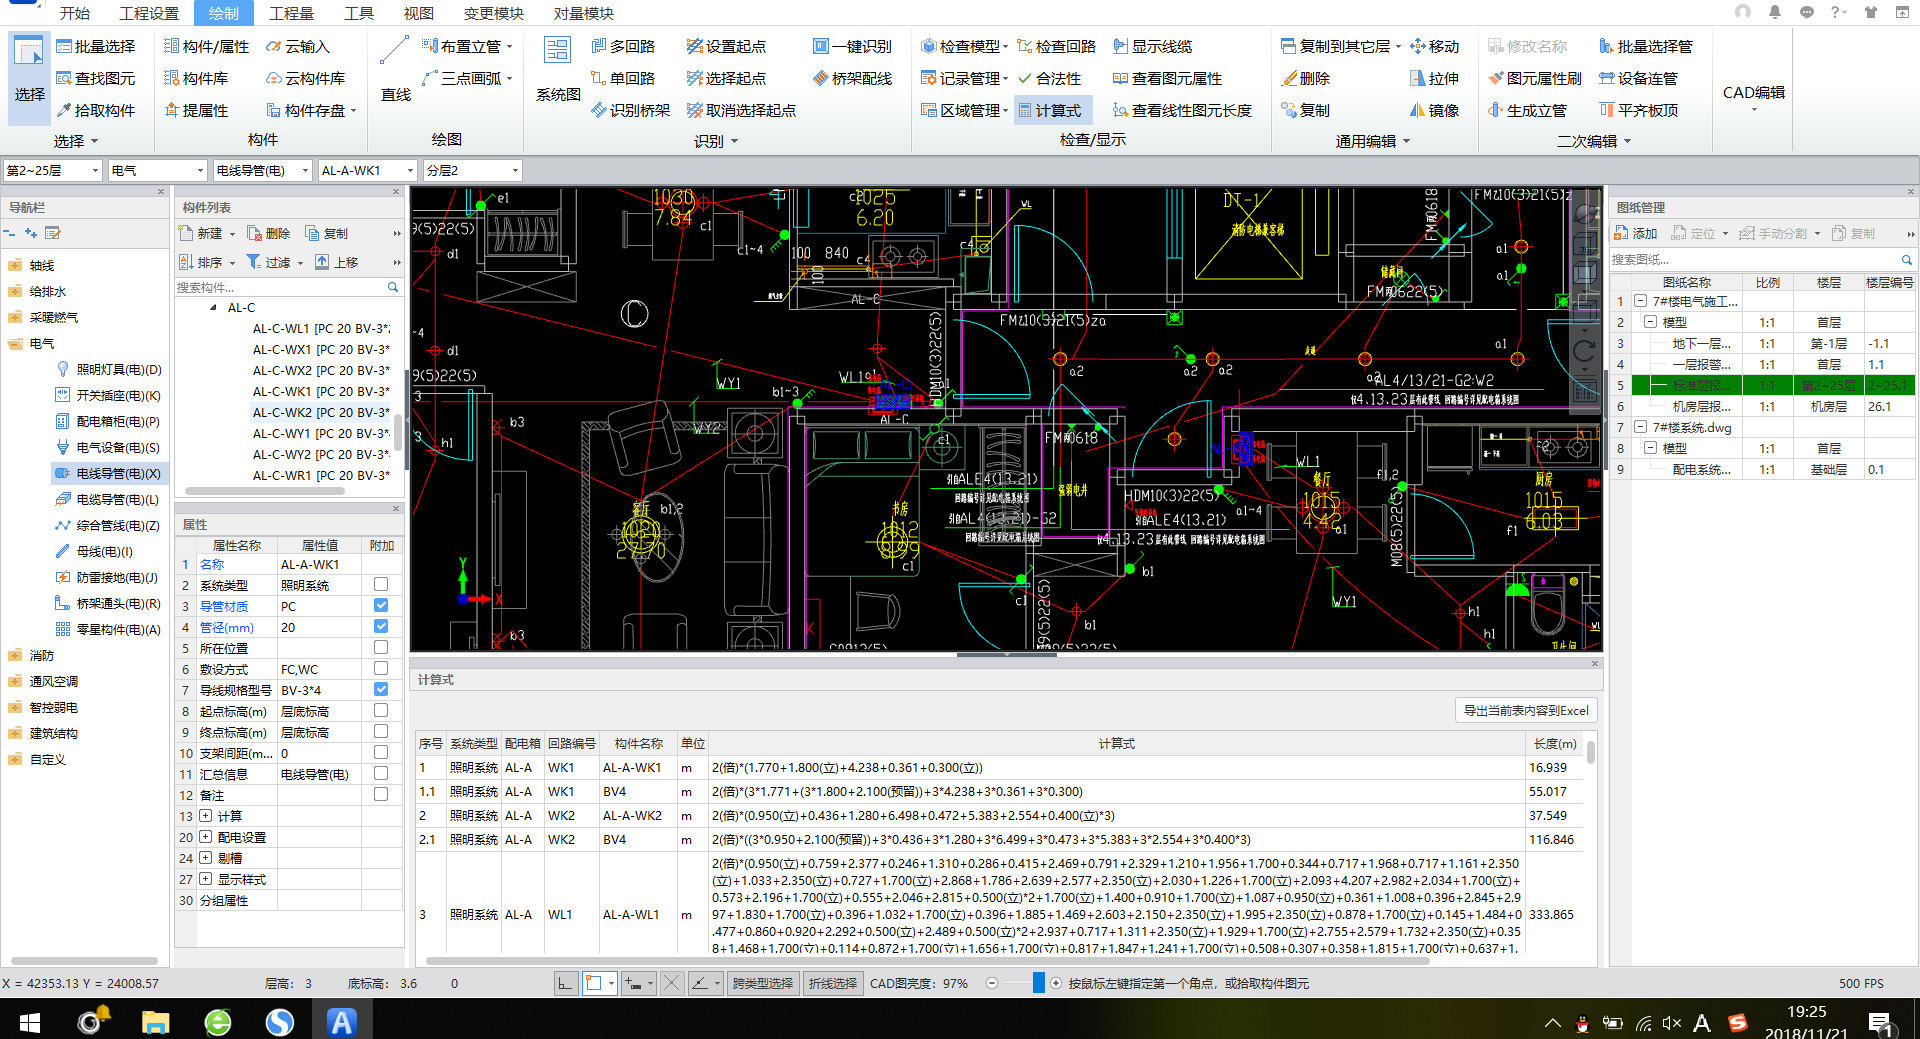Open the 分层2 layer dropdown

(x=472, y=171)
